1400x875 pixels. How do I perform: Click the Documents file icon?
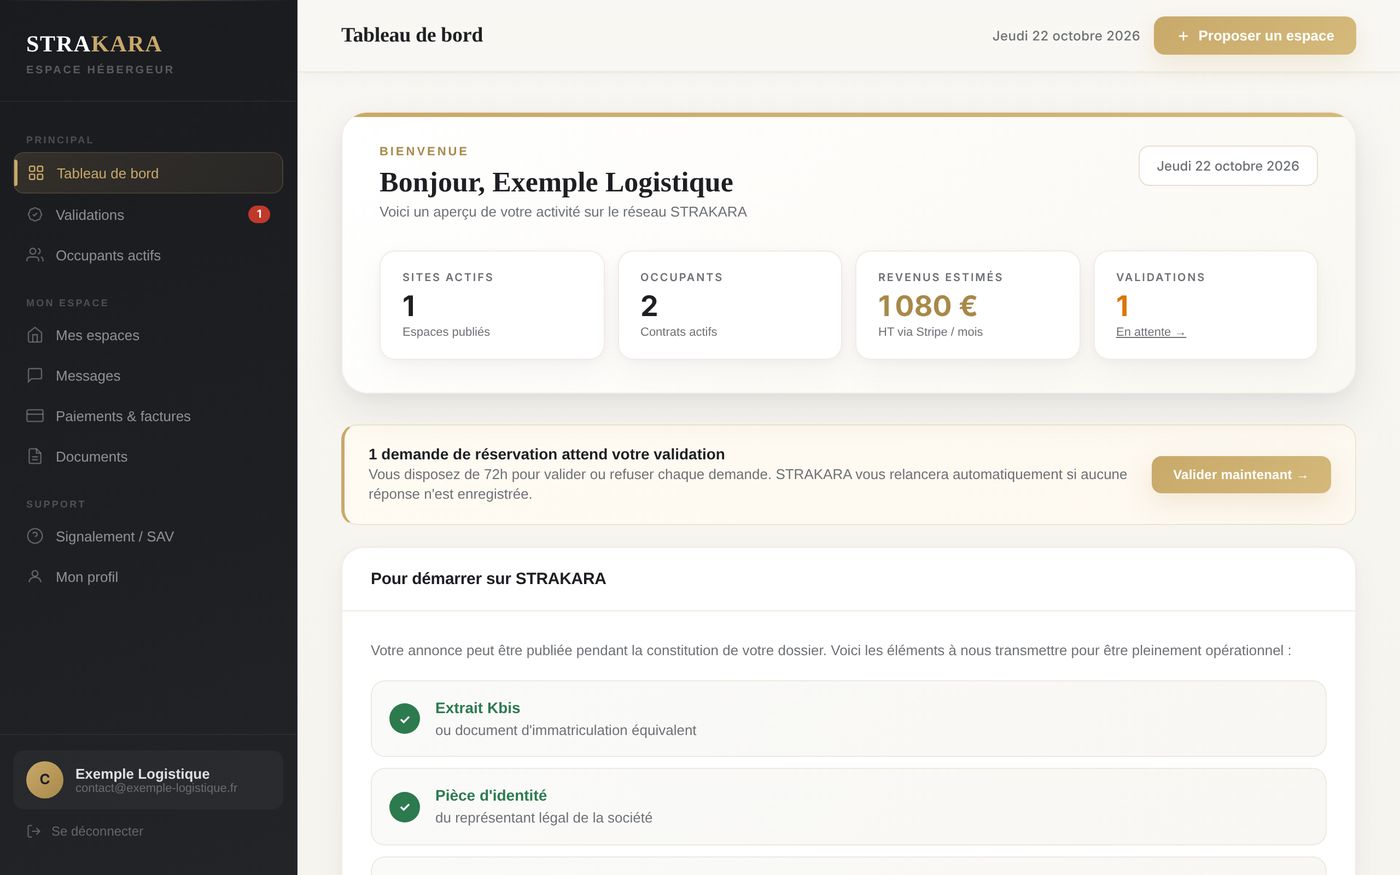35,456
